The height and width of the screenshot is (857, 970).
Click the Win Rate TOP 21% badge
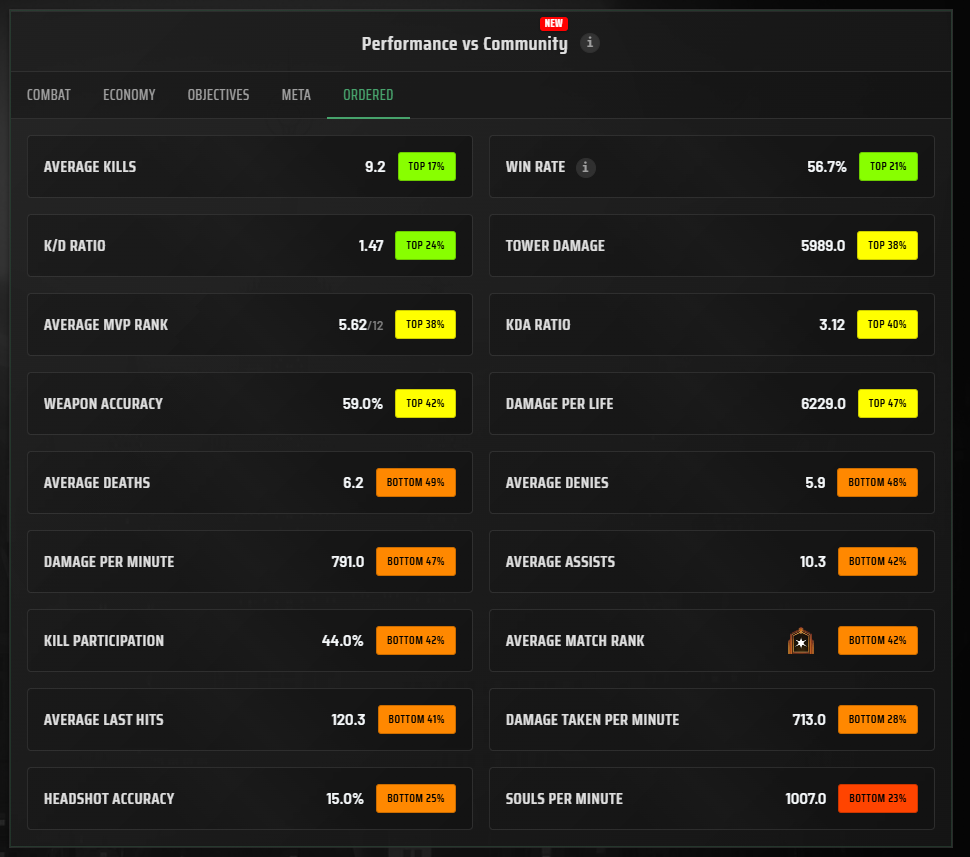click(x=888, y=166)
